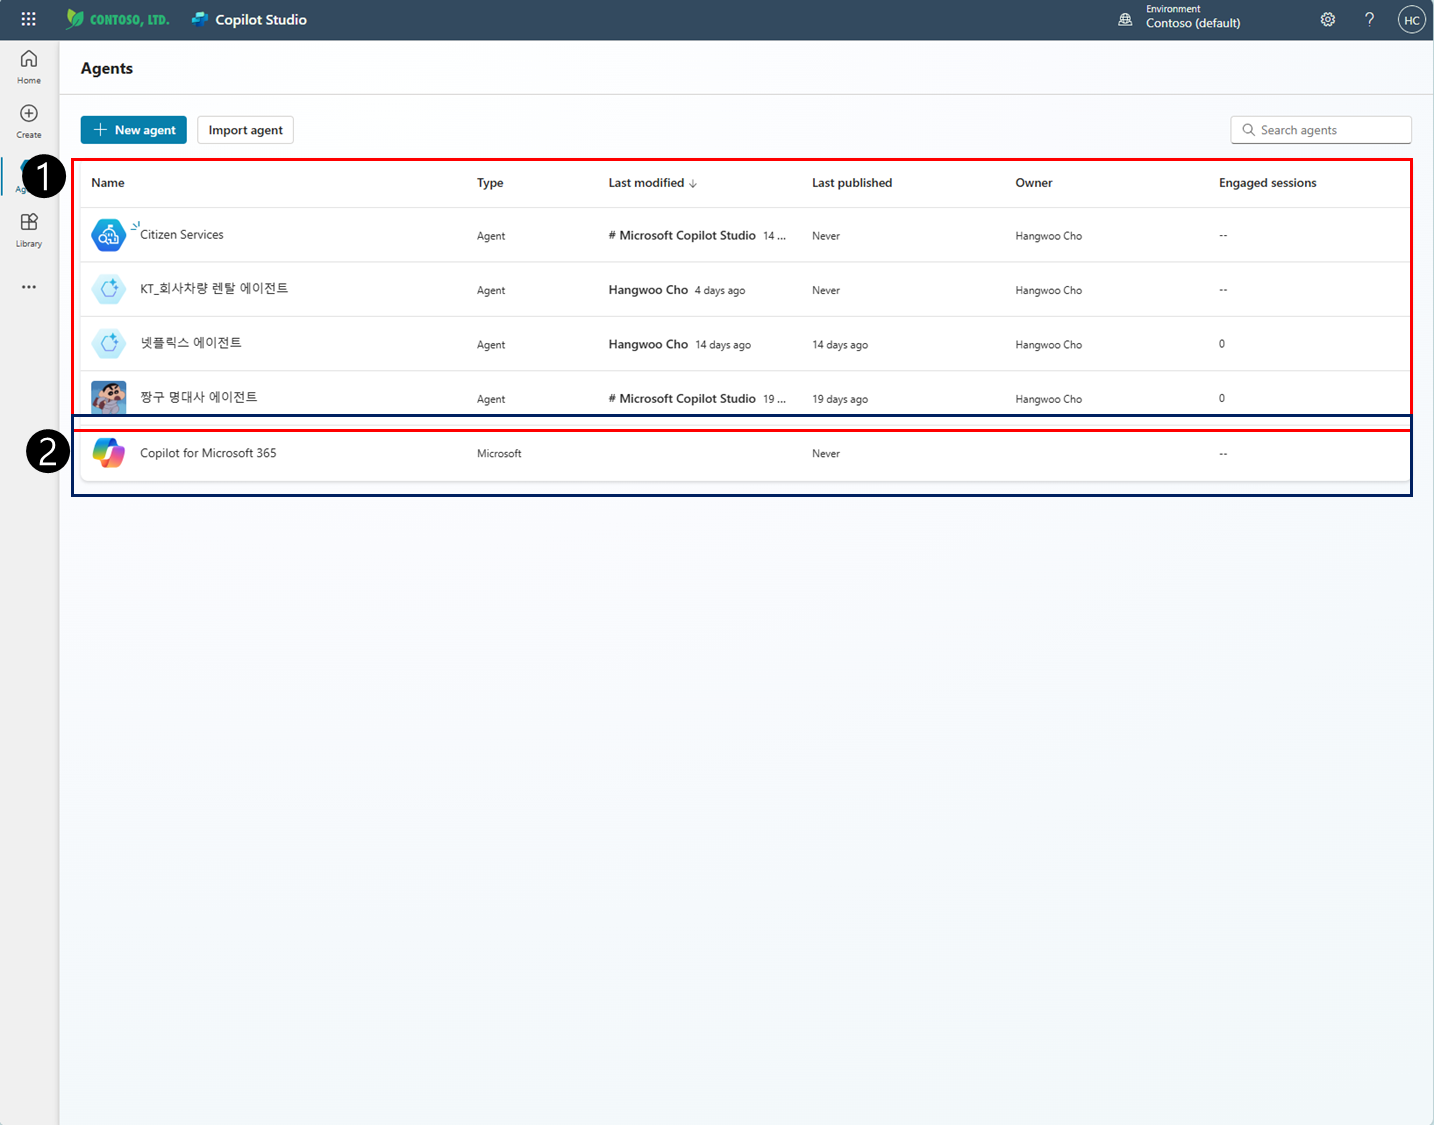Click the Copilot for Microsoft 365 icon
Viewport: 1434px width, 1125px height.
point(108,453)
